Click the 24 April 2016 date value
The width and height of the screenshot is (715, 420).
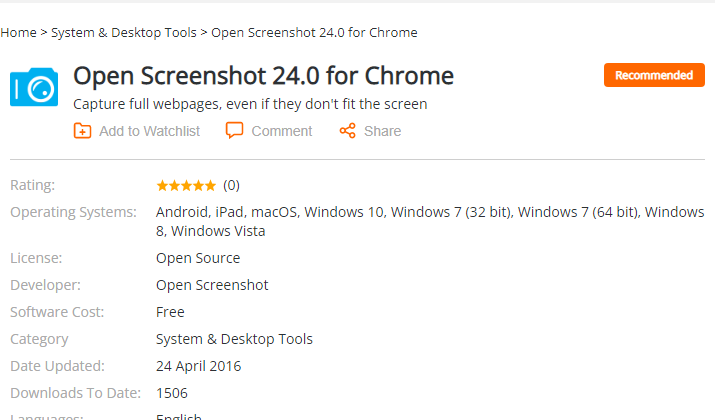coord(198,366)
